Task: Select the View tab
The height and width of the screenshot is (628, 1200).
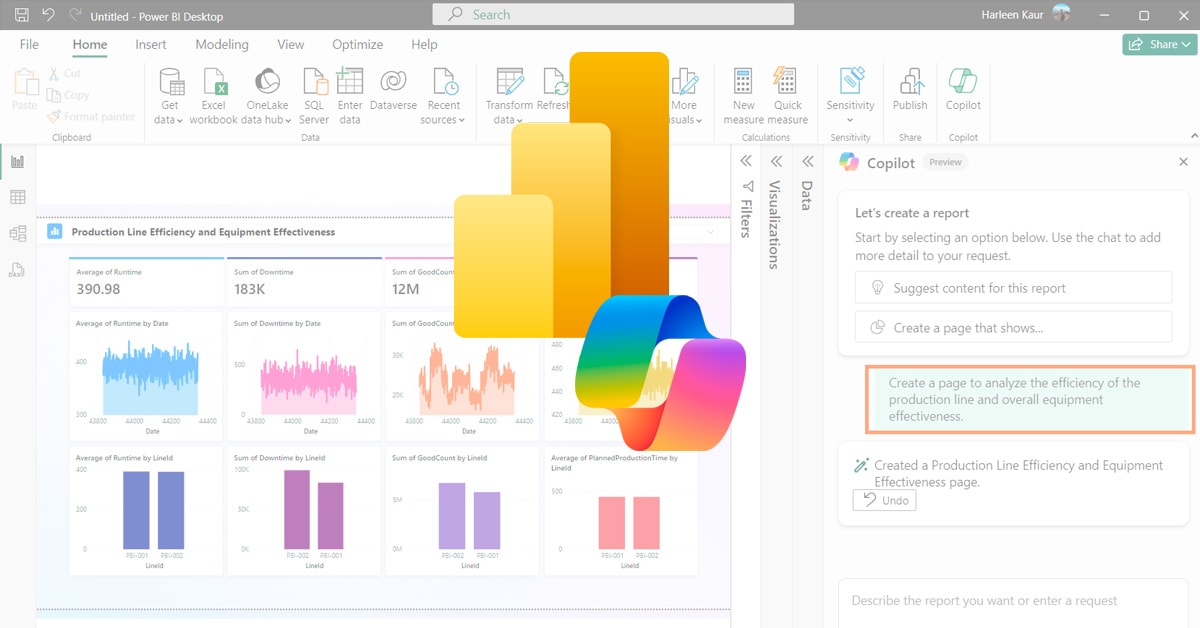Action: 291,44
